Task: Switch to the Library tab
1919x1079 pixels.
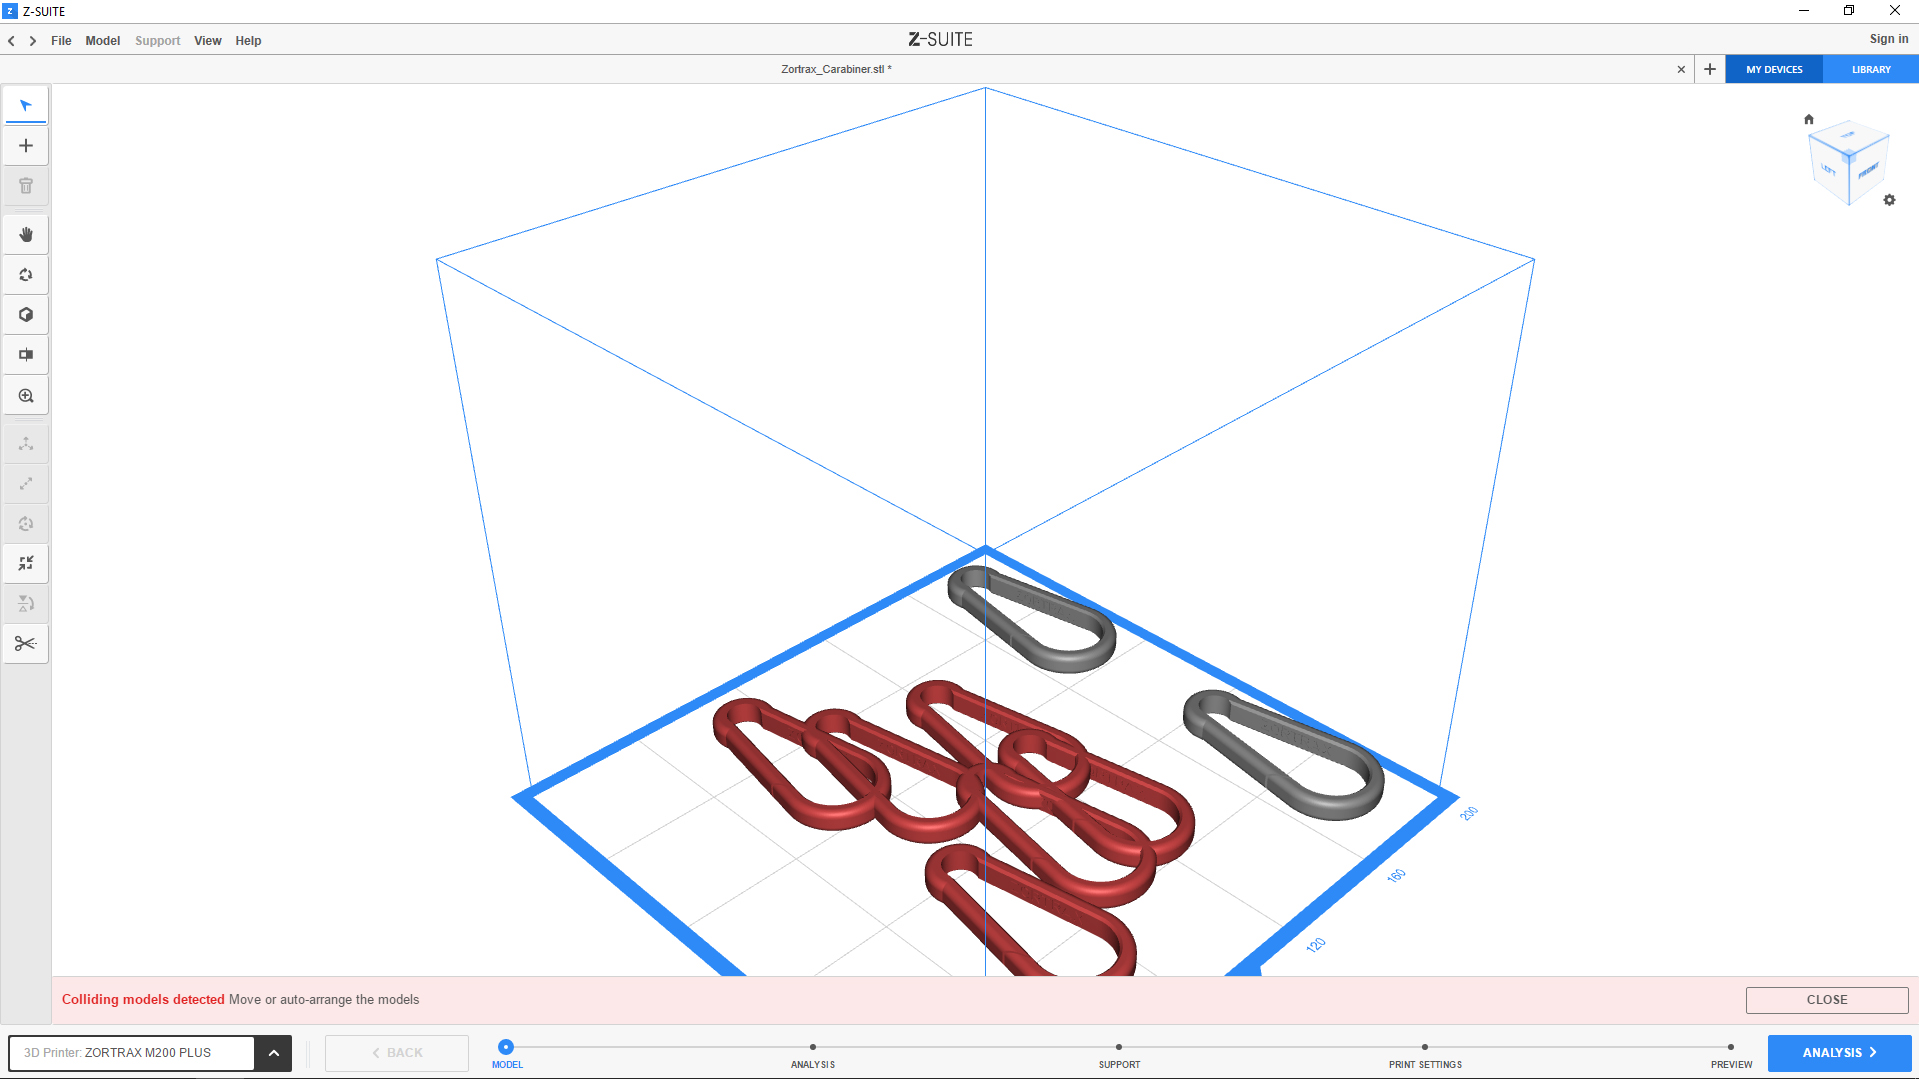Action: [1870, 70]
